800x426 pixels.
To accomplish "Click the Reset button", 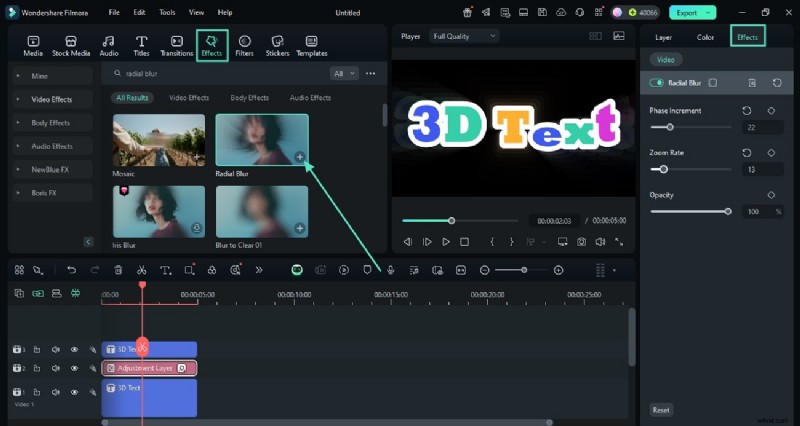I will point(661,410).
